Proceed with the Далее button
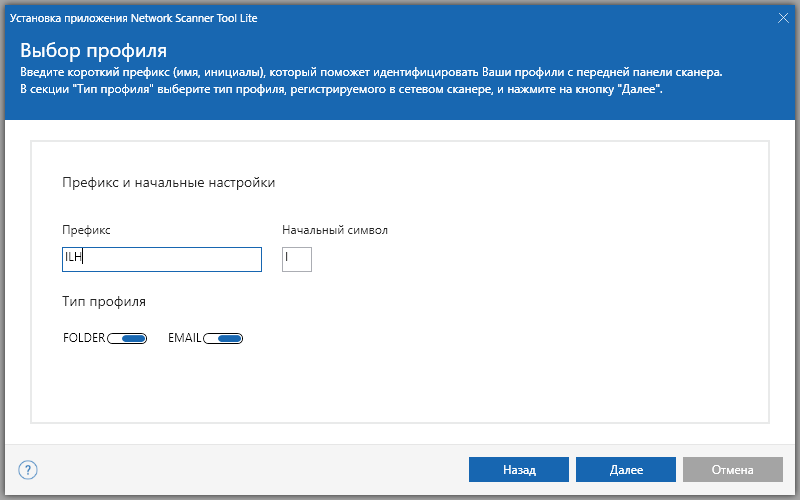The width and height of the screenshot is (800, 500). coord(625,469)
